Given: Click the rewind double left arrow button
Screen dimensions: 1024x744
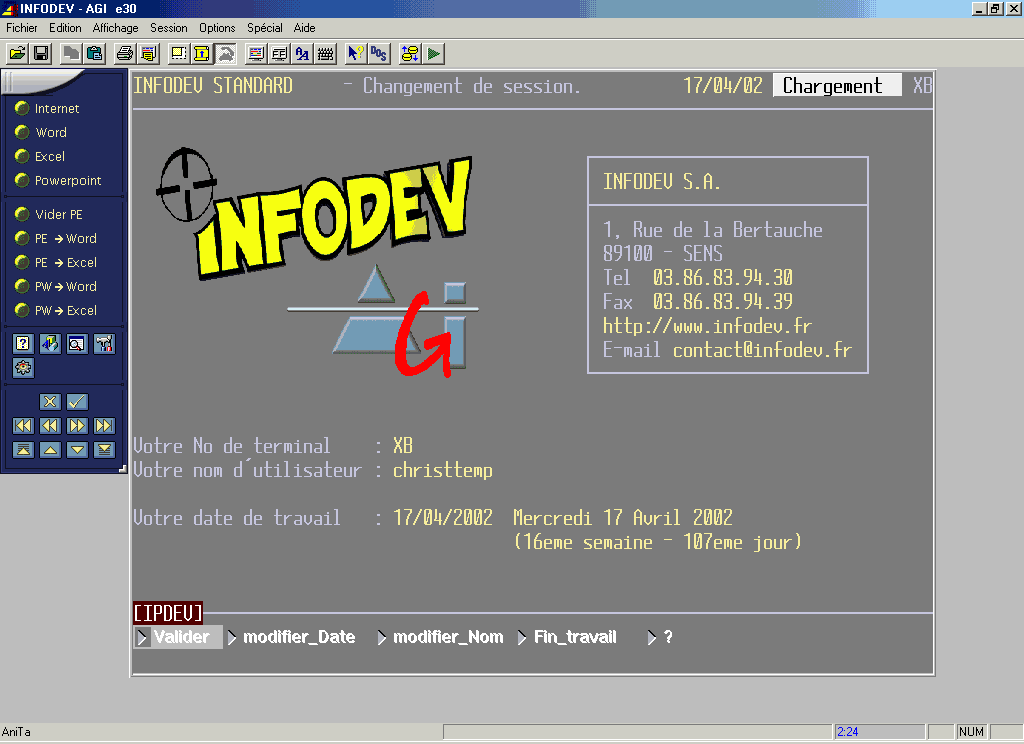Looking at the screenshot, I should (x=50, y=426).
